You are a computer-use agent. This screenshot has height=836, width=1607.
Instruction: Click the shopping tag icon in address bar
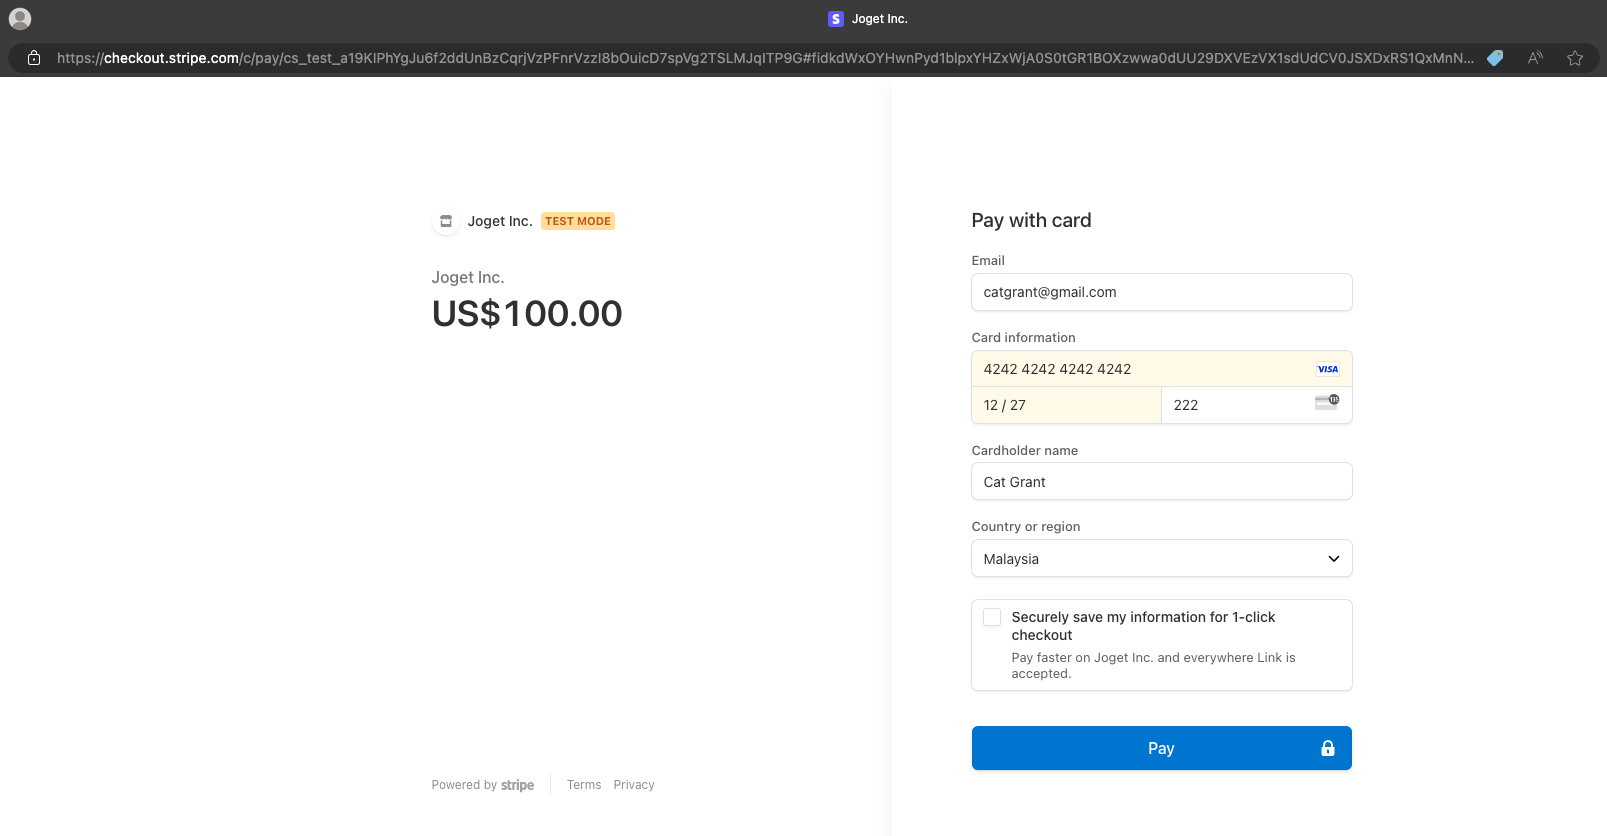click(x=1495, y=58)
